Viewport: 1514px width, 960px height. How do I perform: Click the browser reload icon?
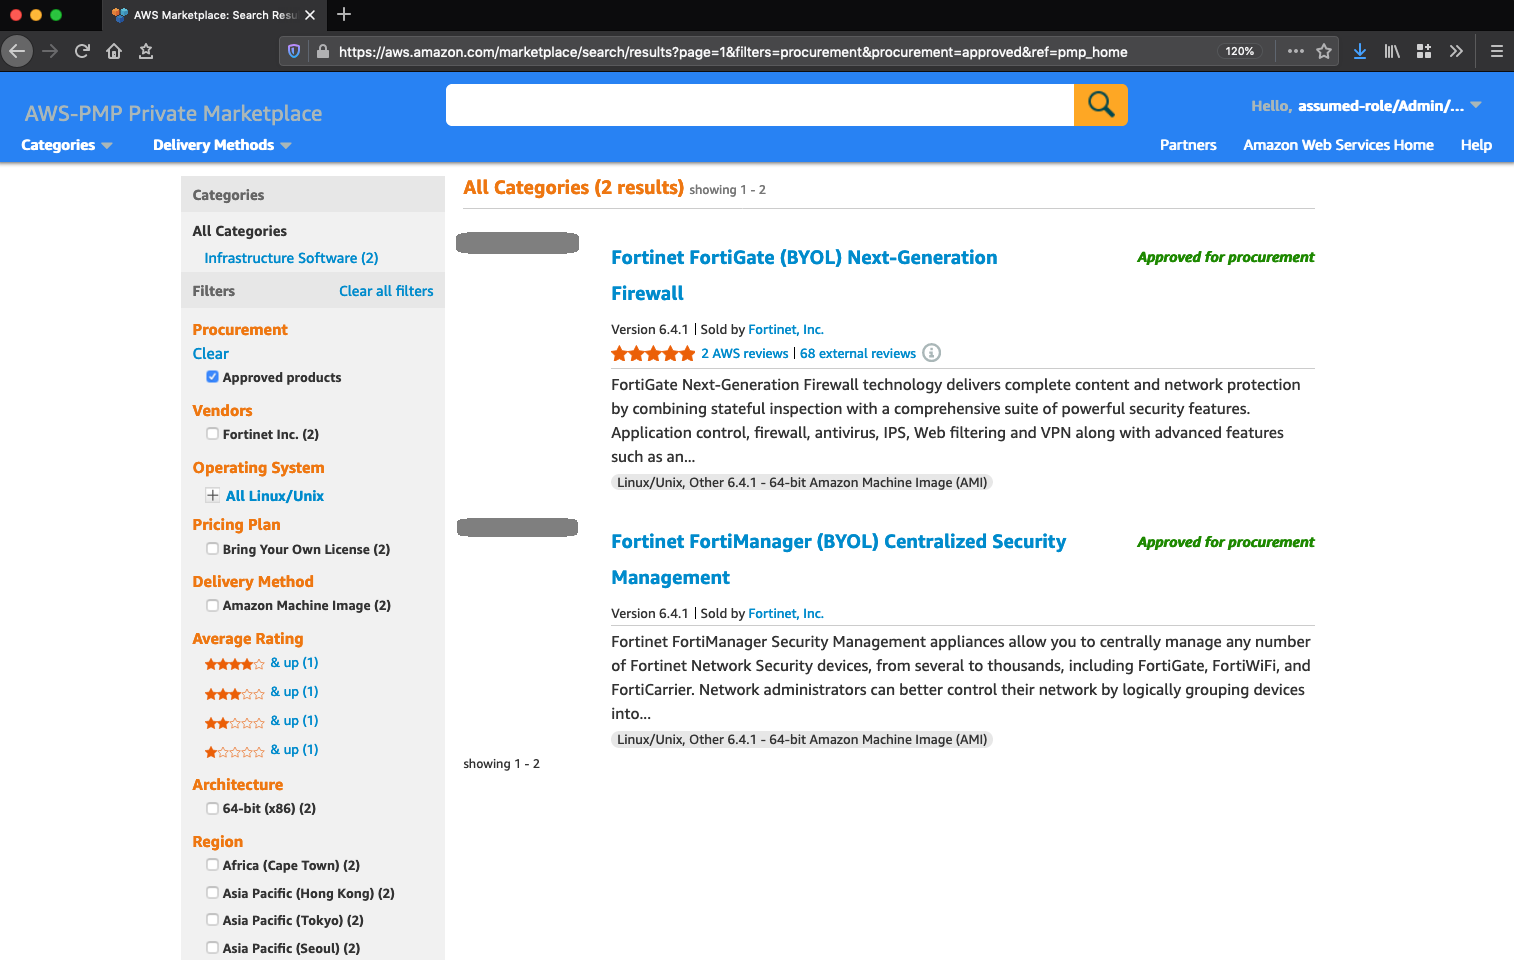(82, 51)
